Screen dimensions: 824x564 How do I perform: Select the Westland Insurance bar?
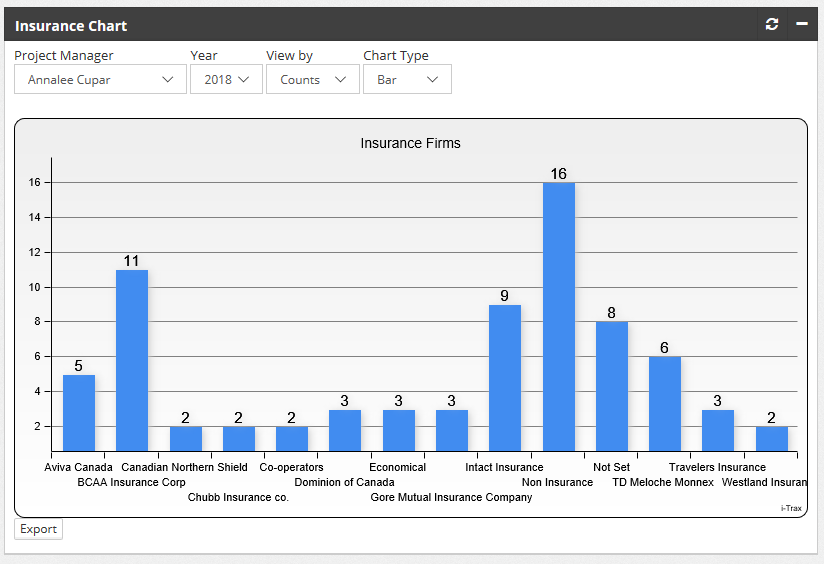771,439
